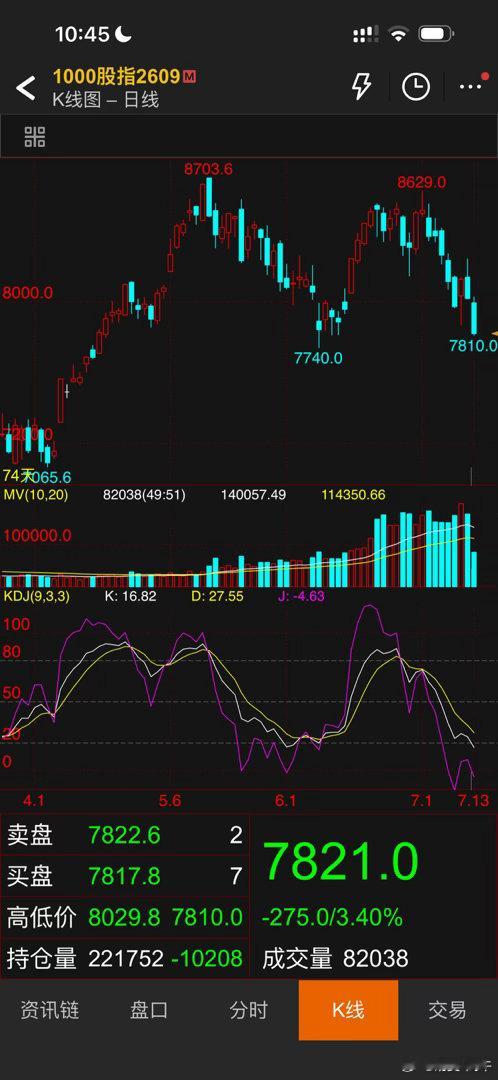Switch to the 资讯链 tab
Viewport: 498px width, 1080px height.
50,1010
